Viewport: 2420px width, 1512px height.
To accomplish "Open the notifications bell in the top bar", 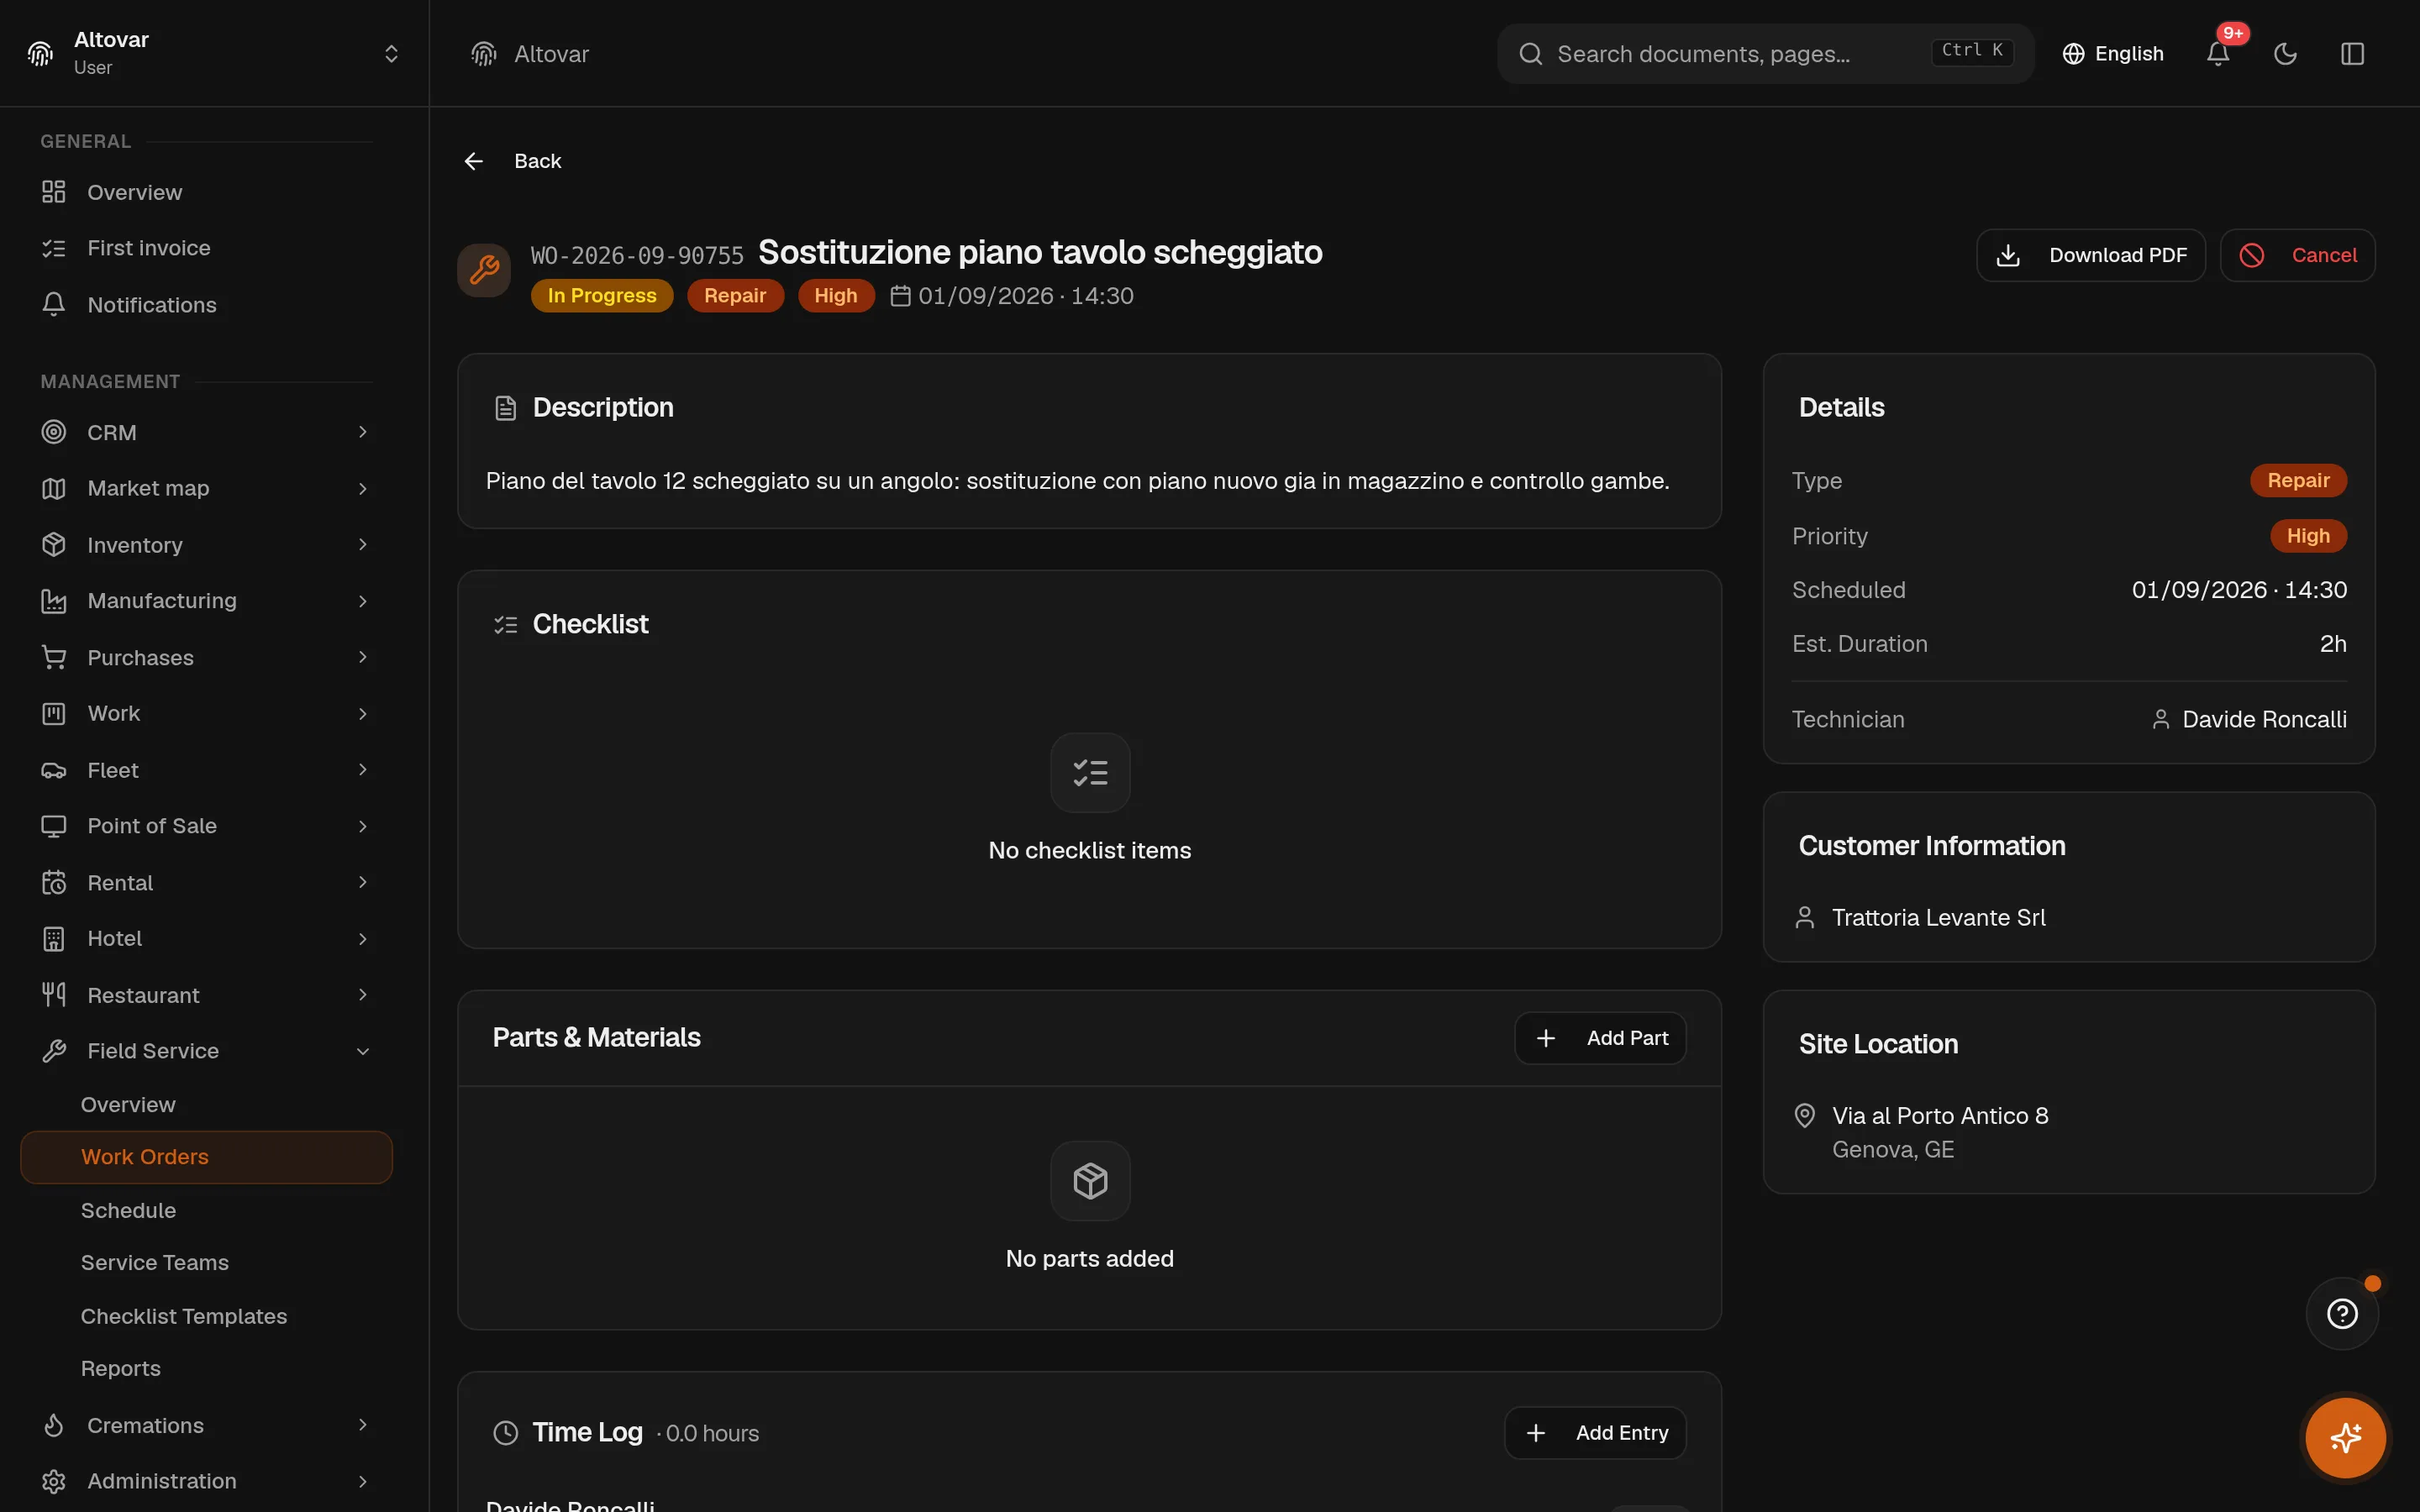I will pyautogui.click(x=2217, y=54).
